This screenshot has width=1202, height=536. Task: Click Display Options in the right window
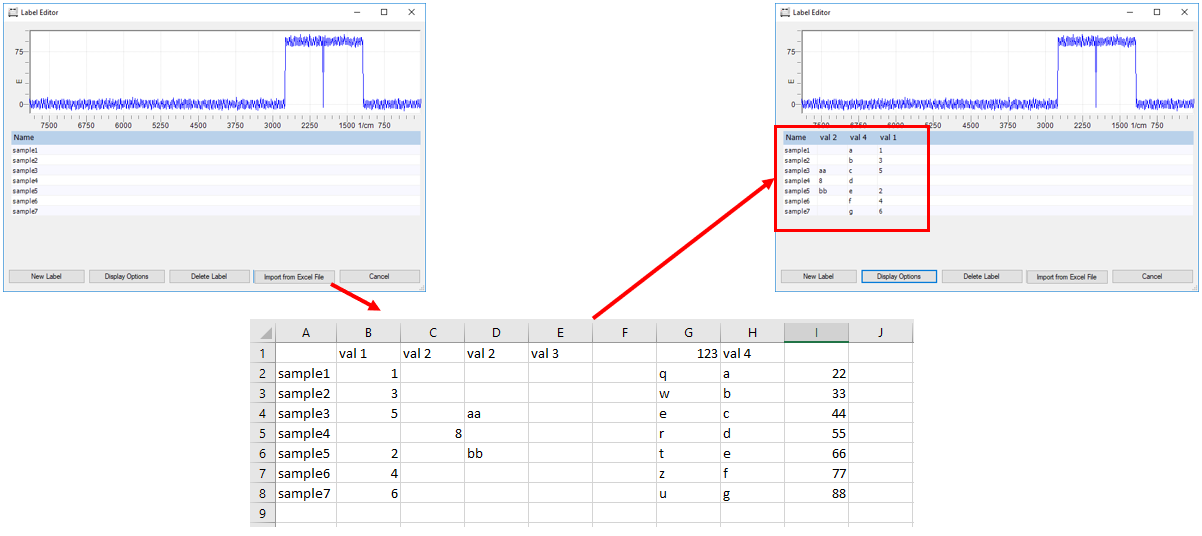pos(898,276)
